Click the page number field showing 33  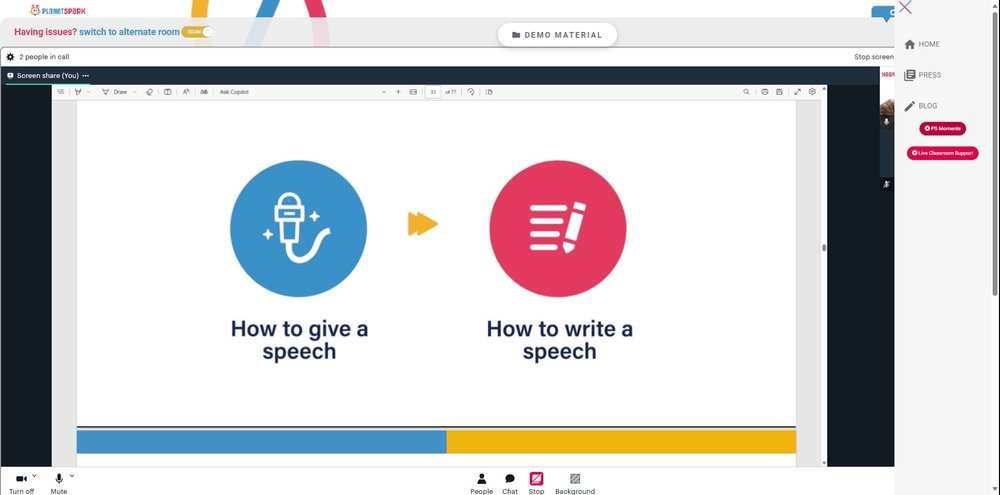tap(433, 92)
